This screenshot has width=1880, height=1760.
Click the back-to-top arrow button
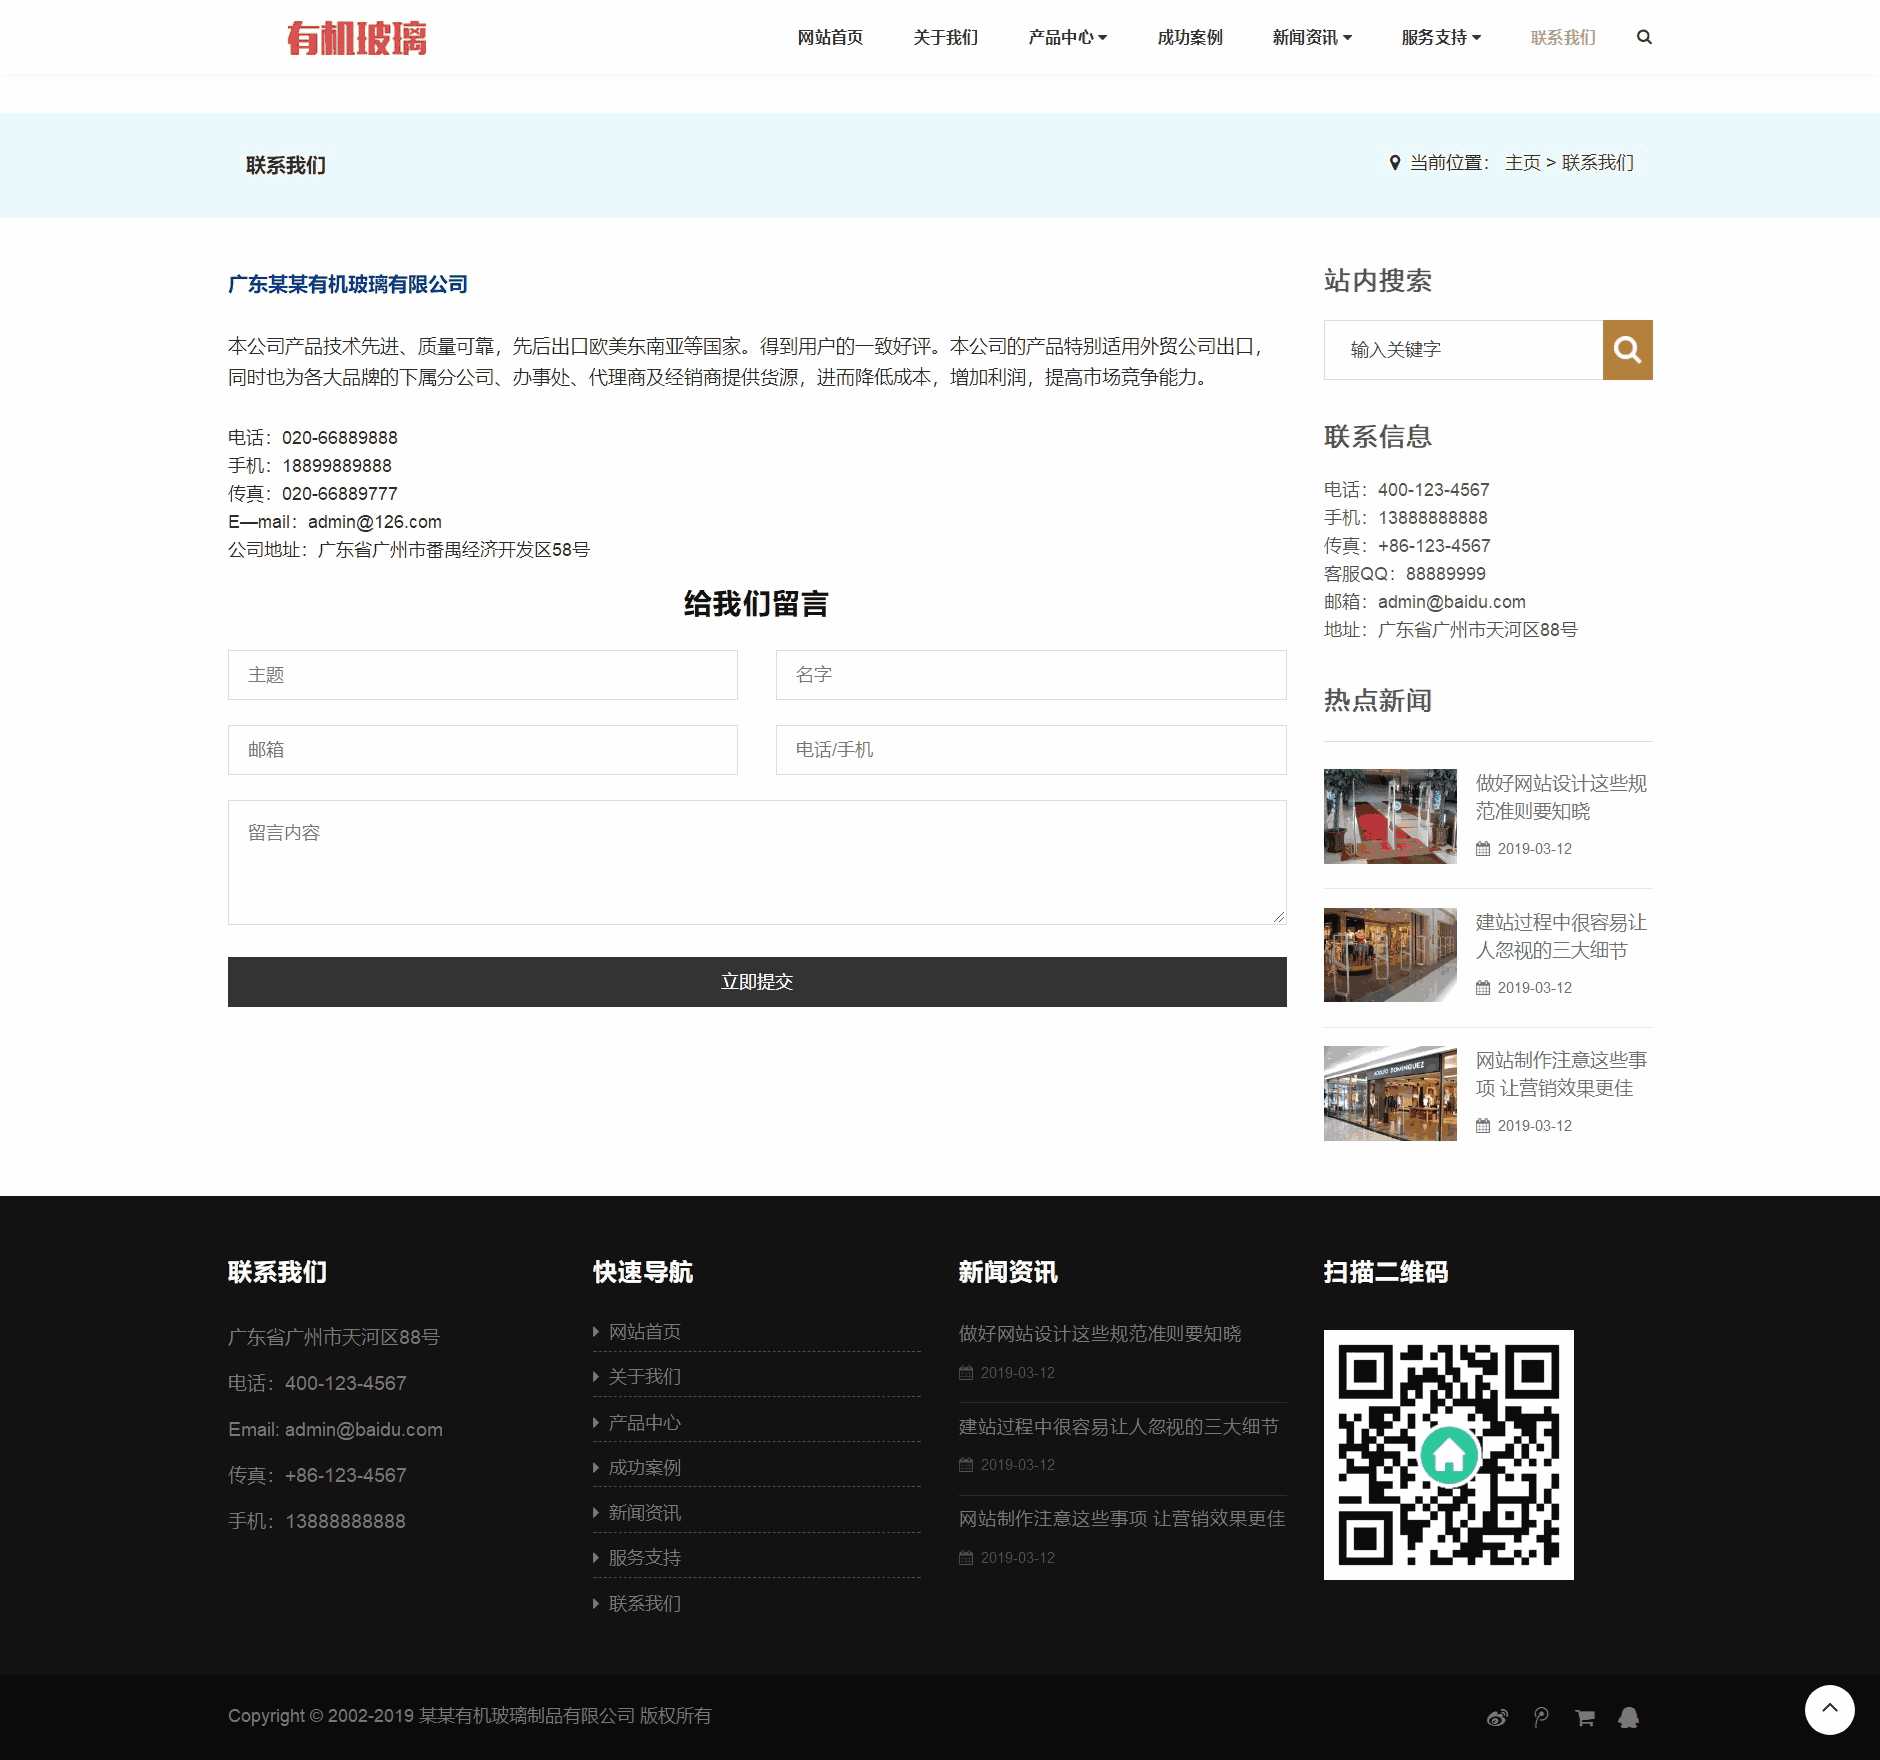coord(1830,1710)
